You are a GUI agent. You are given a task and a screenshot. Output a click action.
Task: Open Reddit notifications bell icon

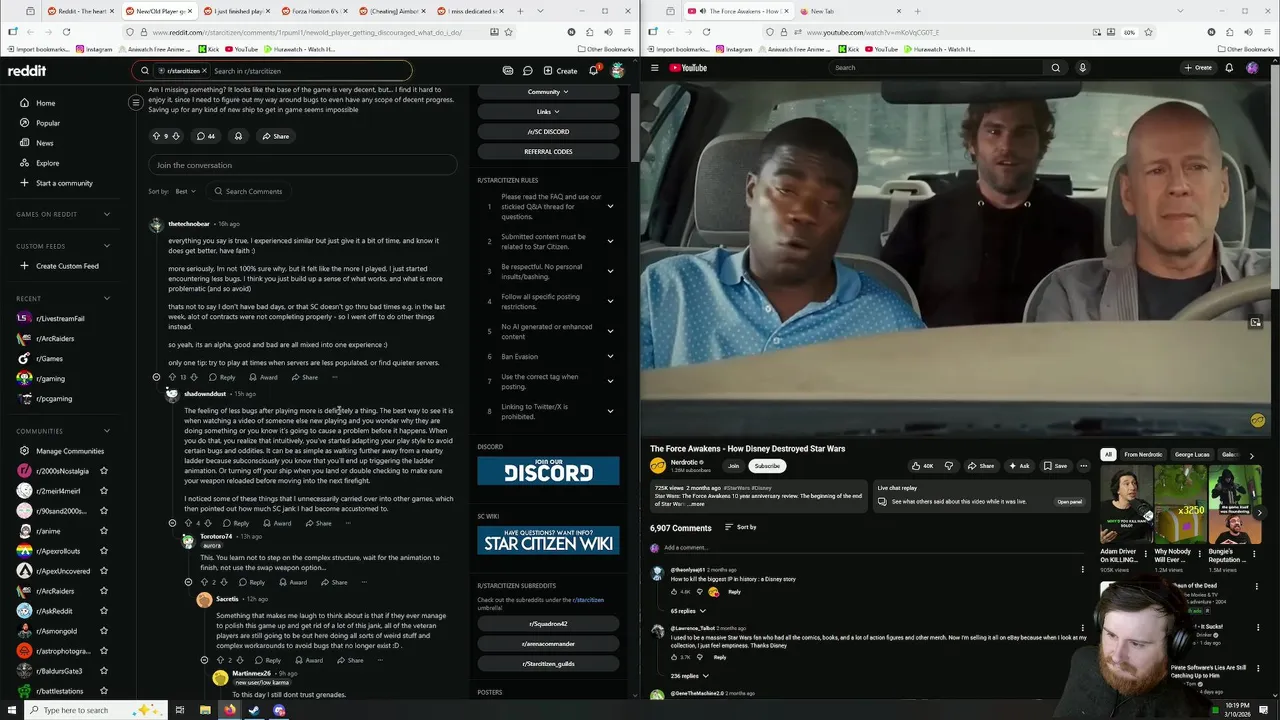click(x=593, y=70)
